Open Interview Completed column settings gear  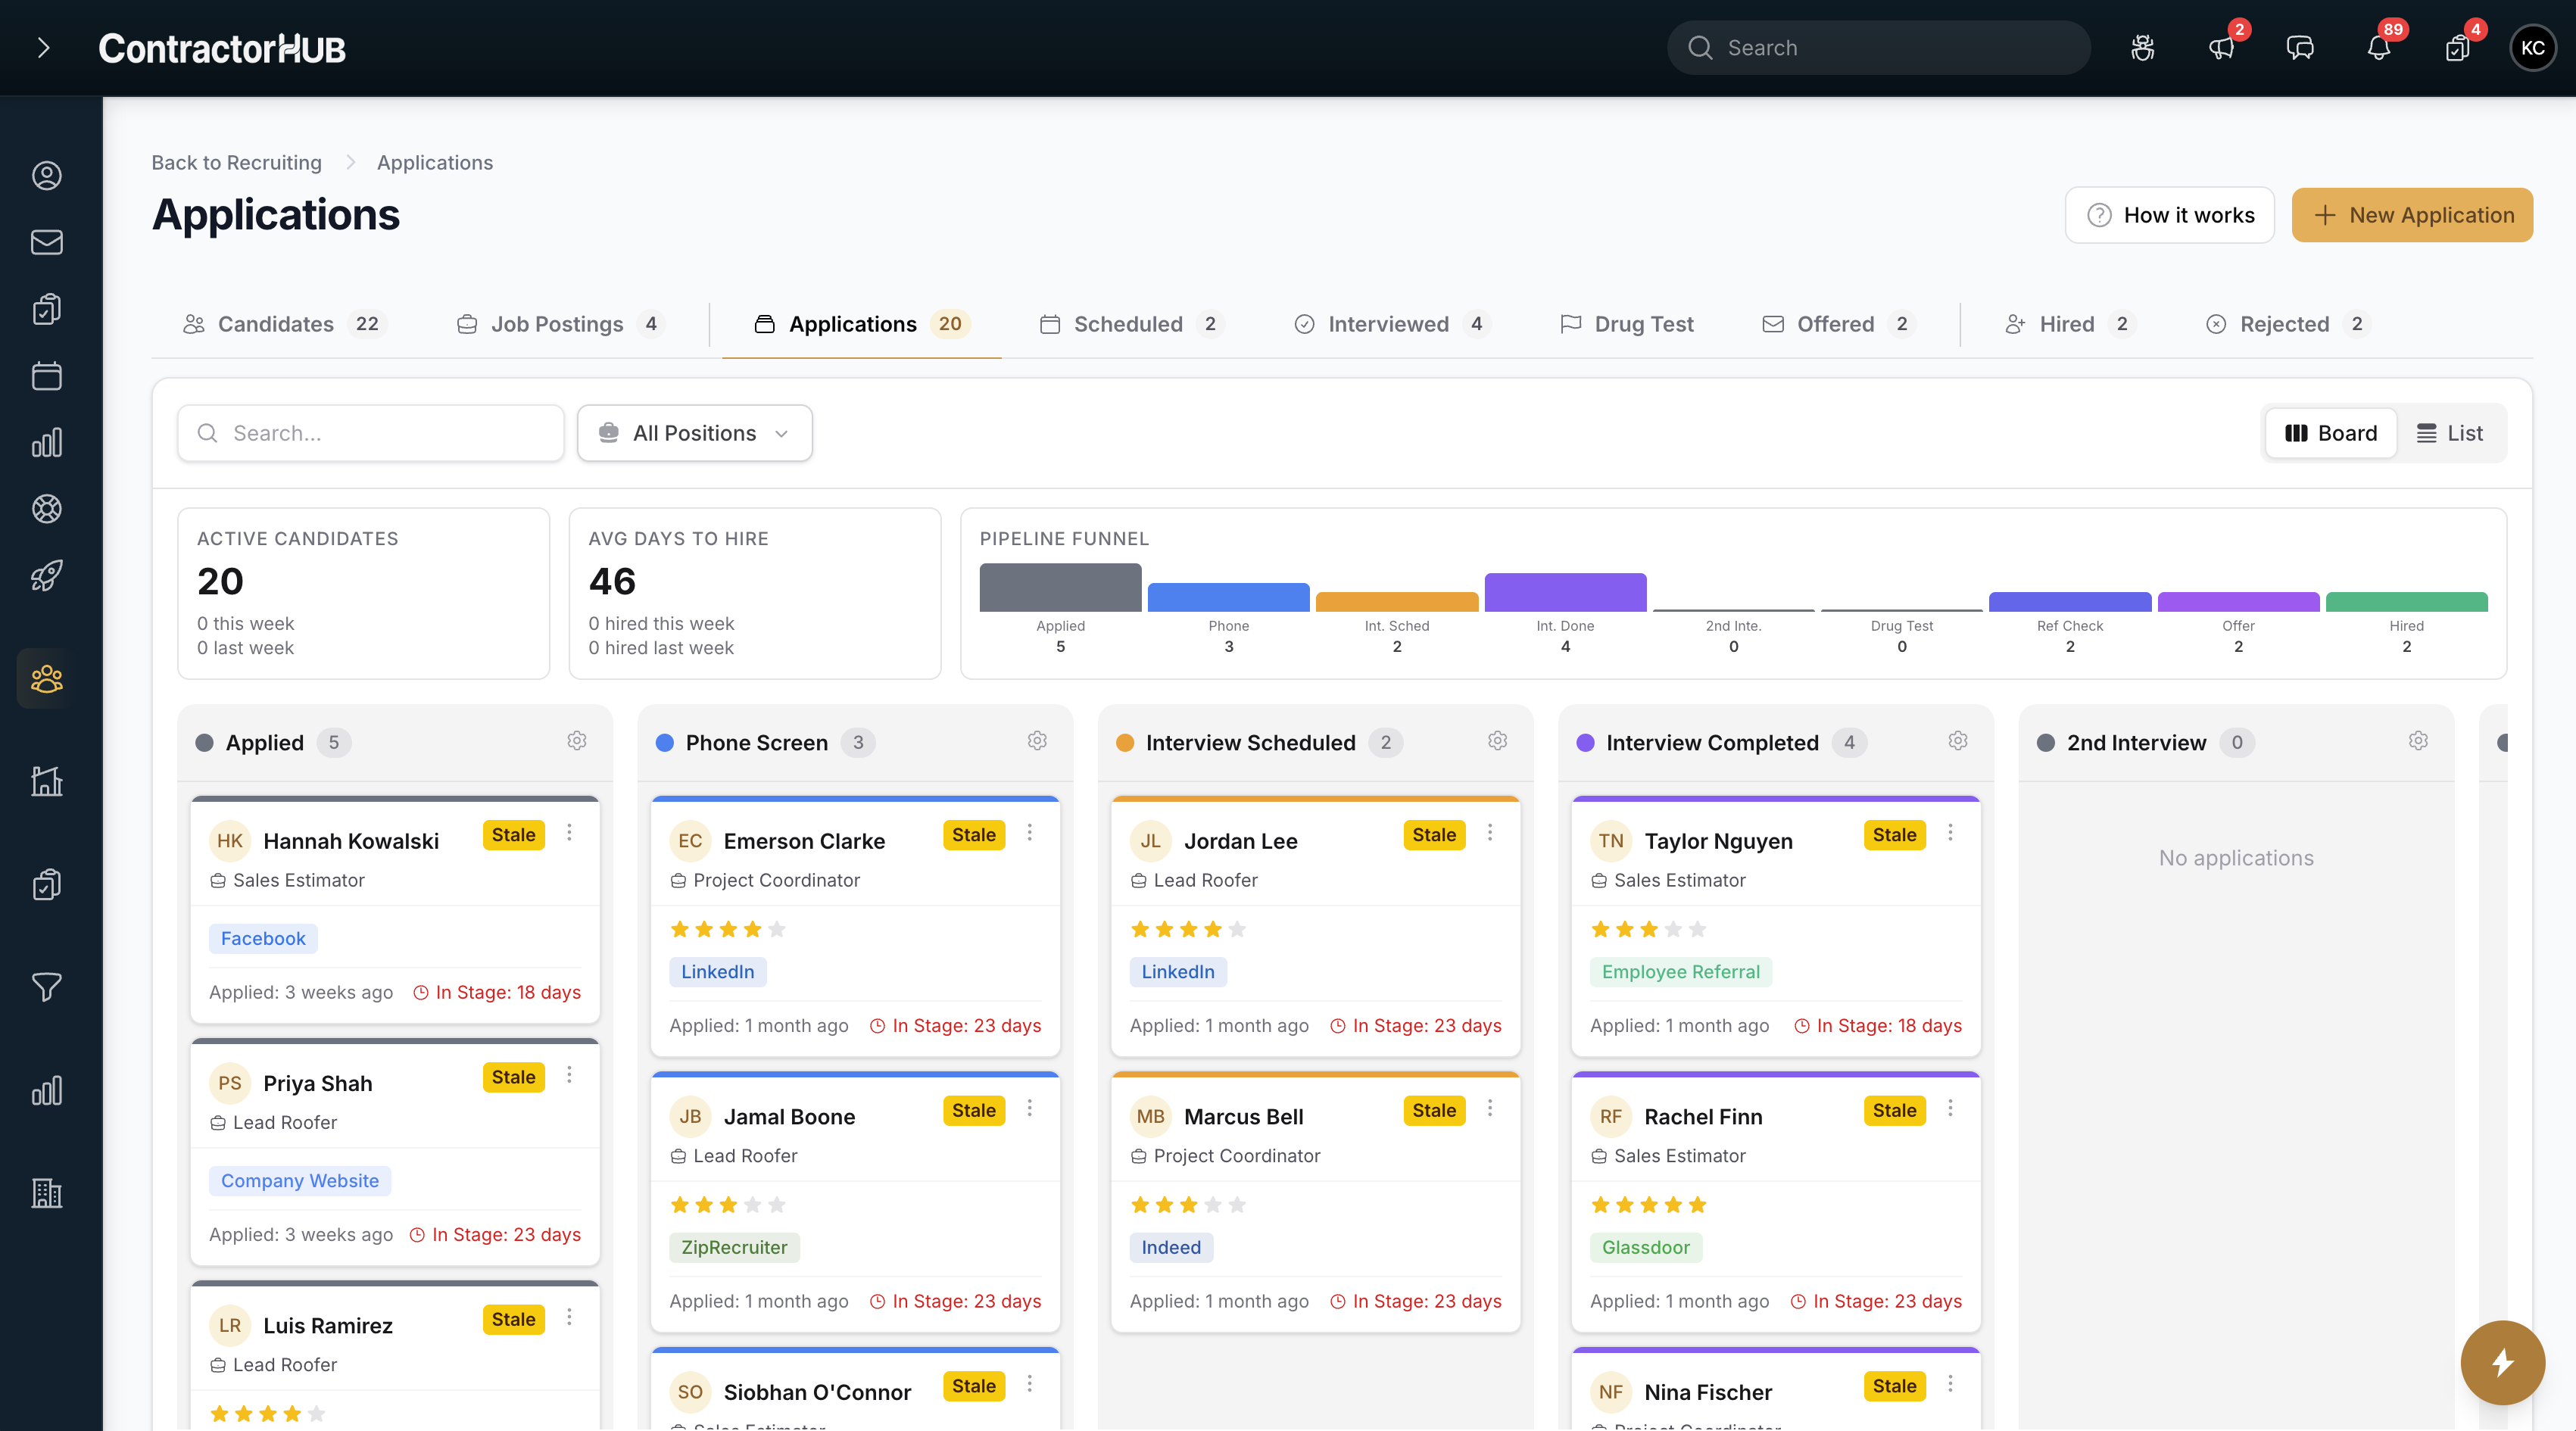(x=1958, y=741)
